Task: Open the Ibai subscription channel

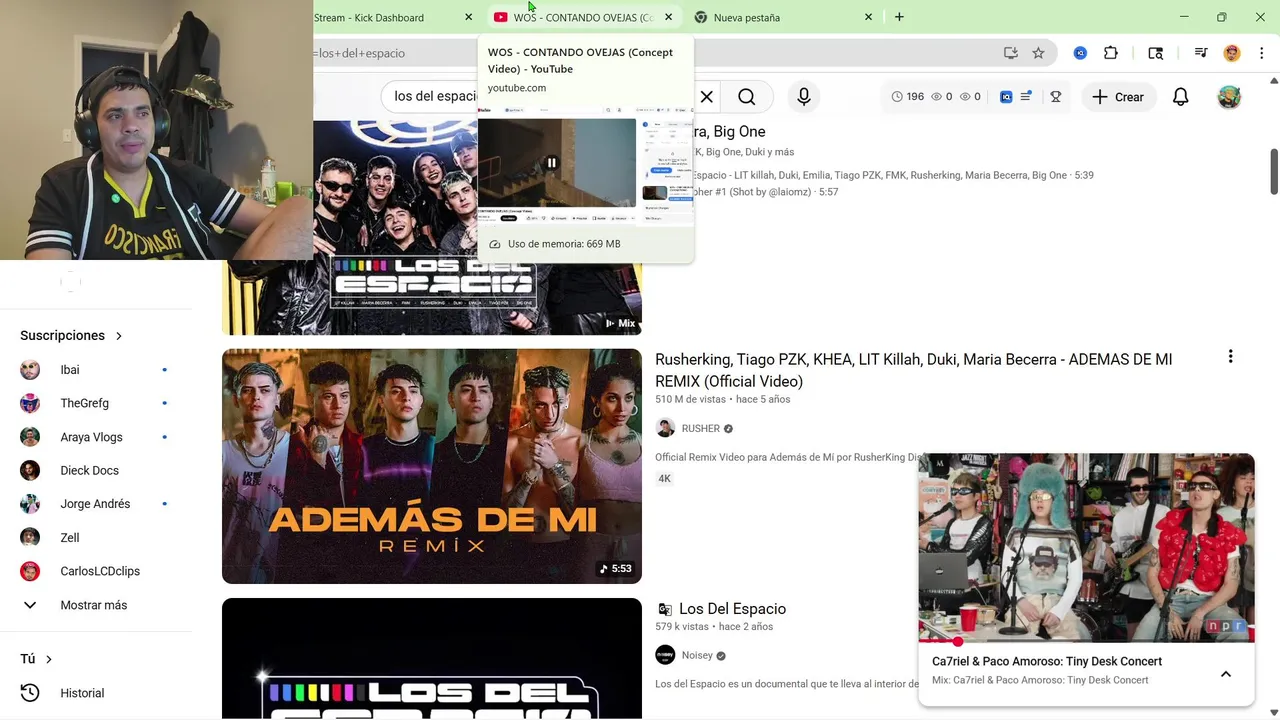Action: [x=96, y=370]
